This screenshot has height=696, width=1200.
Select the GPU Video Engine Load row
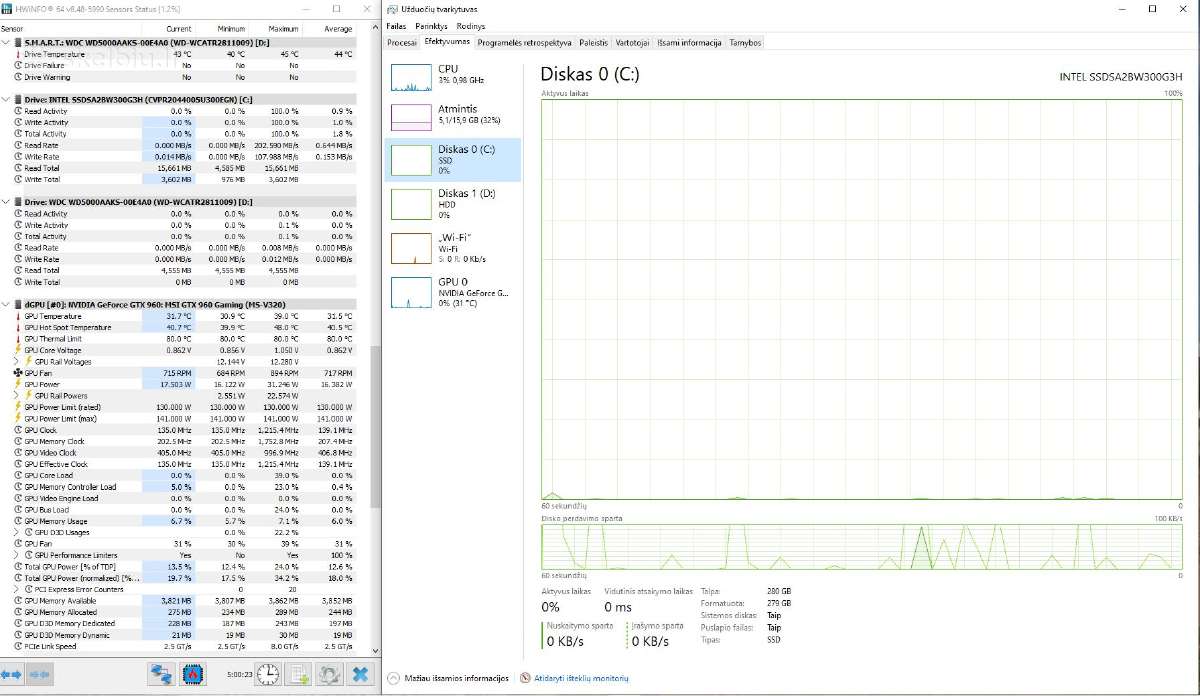[x=178, y=498]
